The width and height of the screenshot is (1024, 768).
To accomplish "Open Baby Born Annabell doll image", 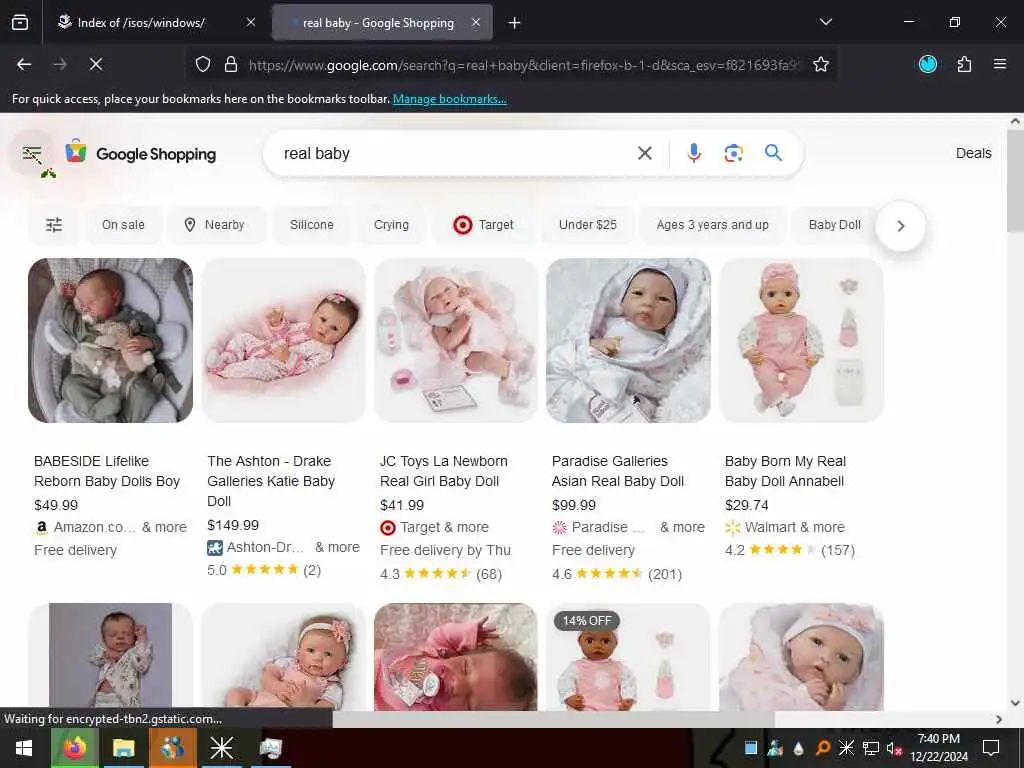I will (801, 340).
